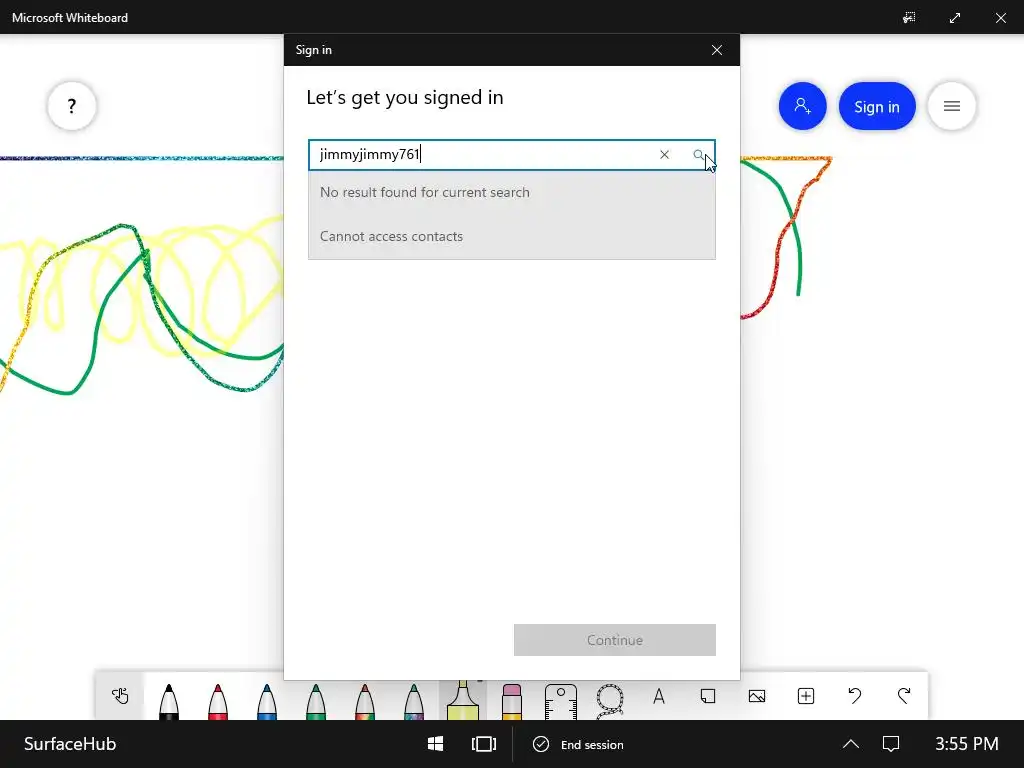1024x768 pixels.
Task: Open the help question mark button
Action: [x=72, y=106]
